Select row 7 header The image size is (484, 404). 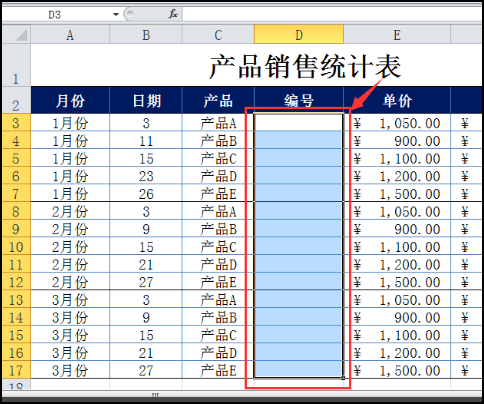tap(16, 194)
